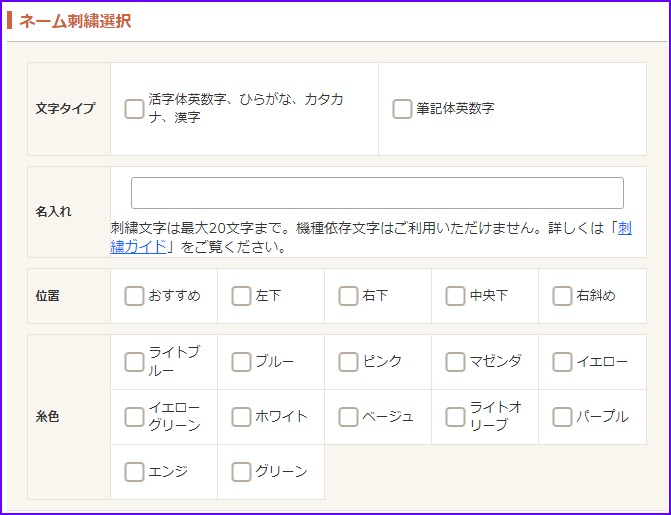Check the 活字体英数字、ひらがな font type option

tap(134, 109)
